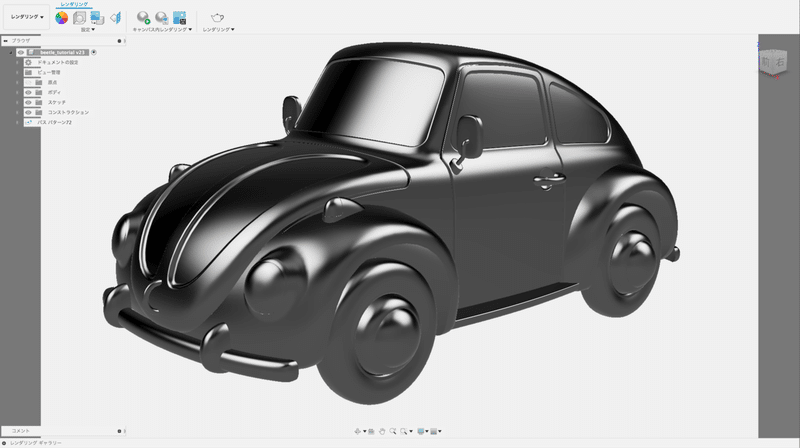Collapse the ブラウザ panel with minus icon
800x448 pixels.
[x=5, y=40]
